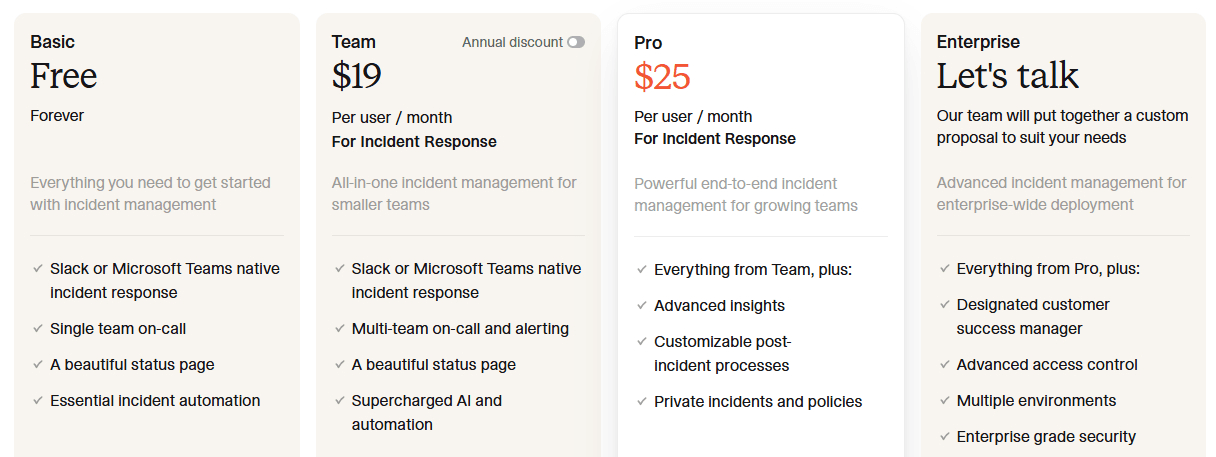Toggle the Annual discount switch
The image size is (1216, 457).
[576, 42]
